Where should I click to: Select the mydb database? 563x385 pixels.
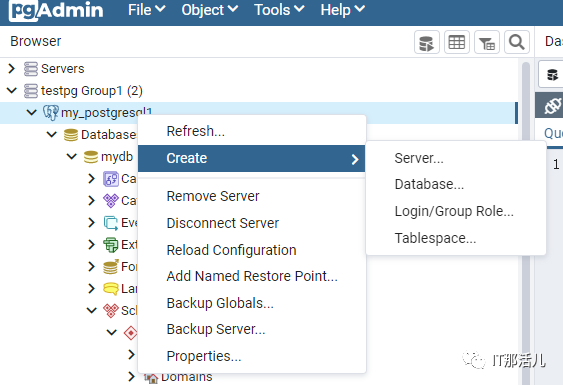[117, 157]
